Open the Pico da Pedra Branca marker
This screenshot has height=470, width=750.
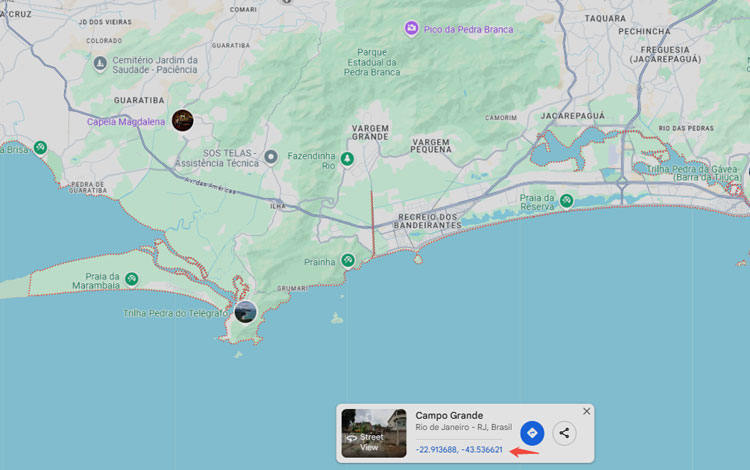point(411,28)
